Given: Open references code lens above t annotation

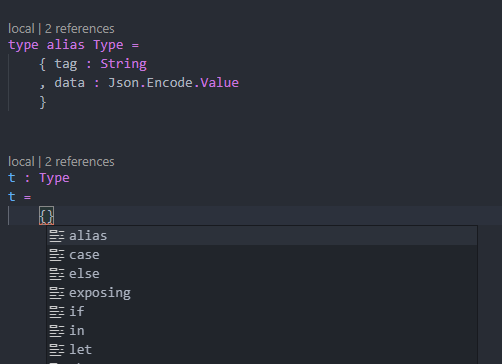Looking at the screenshot, I should click(x=79, y=162).
